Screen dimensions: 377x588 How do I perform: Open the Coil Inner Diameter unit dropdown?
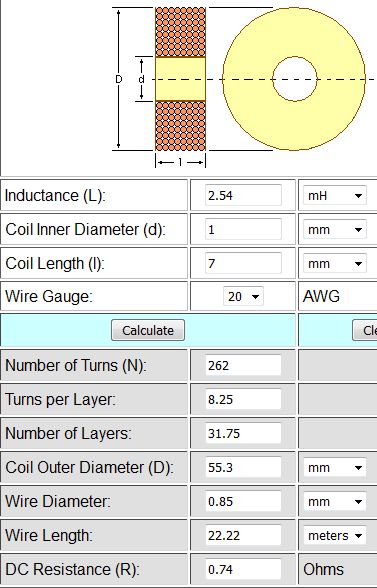point(335,229)
